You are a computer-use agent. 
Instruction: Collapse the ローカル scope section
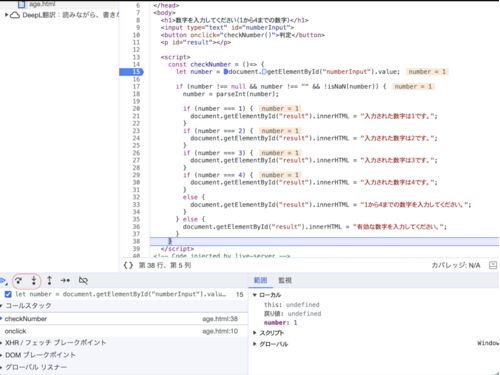[255, 295]
